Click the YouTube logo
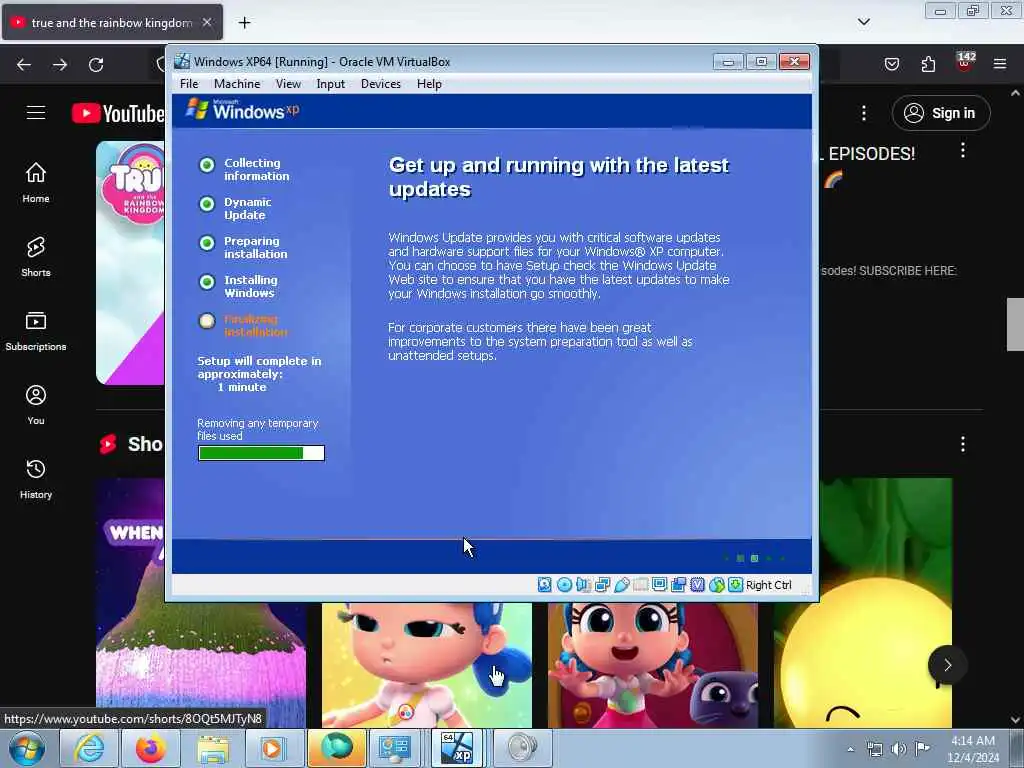Screen dimensions: 1024x768 (118, 113)
